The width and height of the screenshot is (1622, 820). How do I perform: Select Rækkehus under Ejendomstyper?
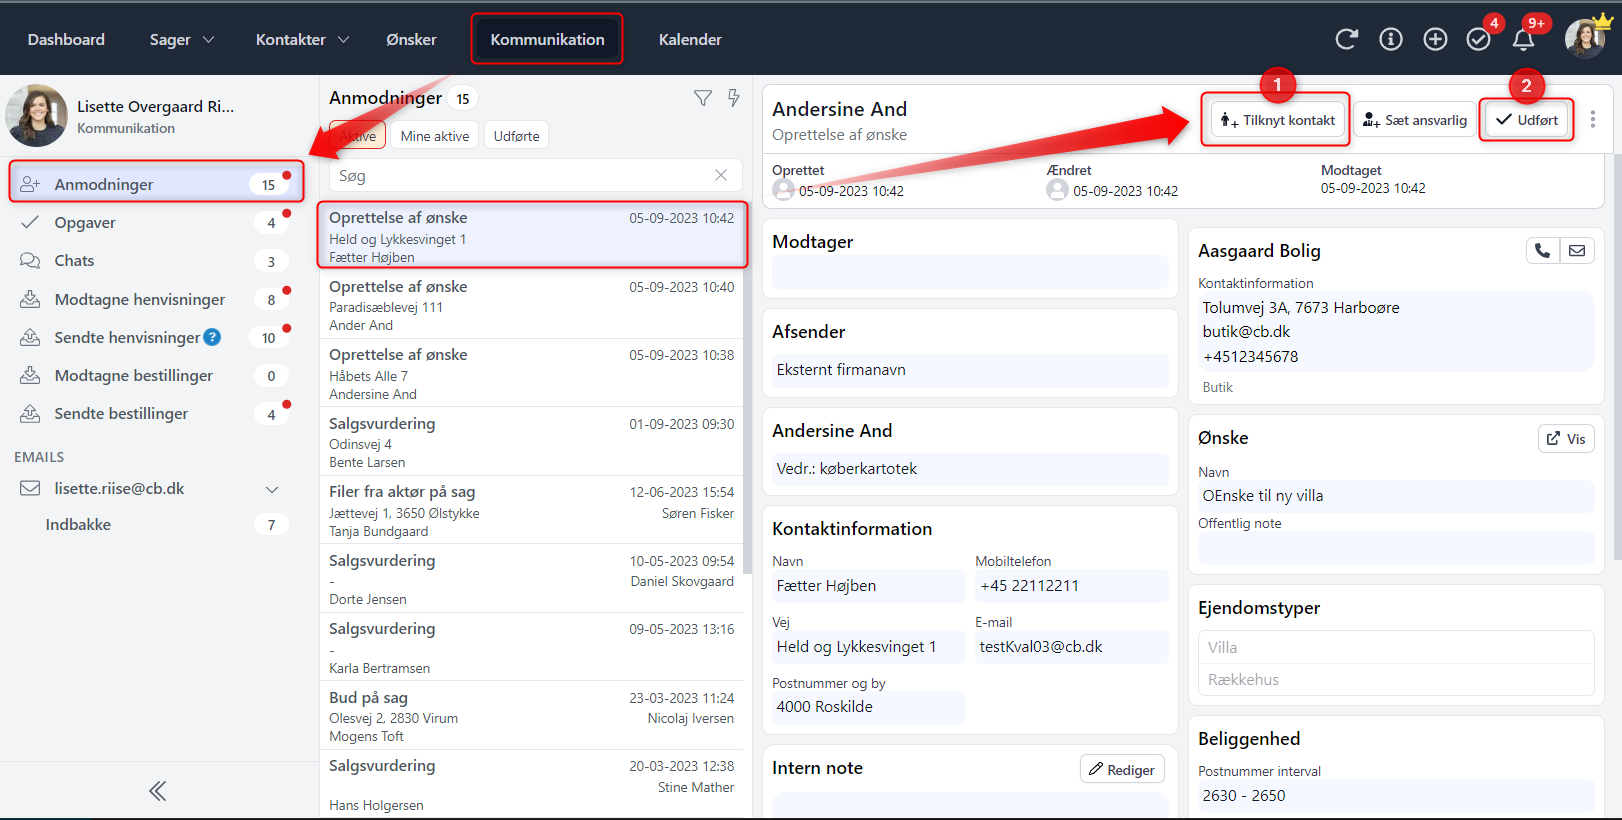pos(1395,679)
